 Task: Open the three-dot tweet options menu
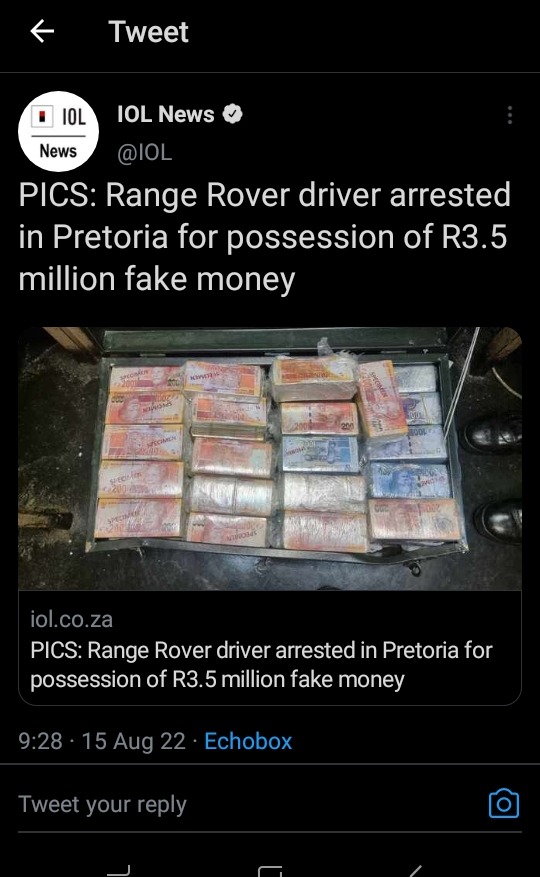pyautogui.click(x=509, y=115)
